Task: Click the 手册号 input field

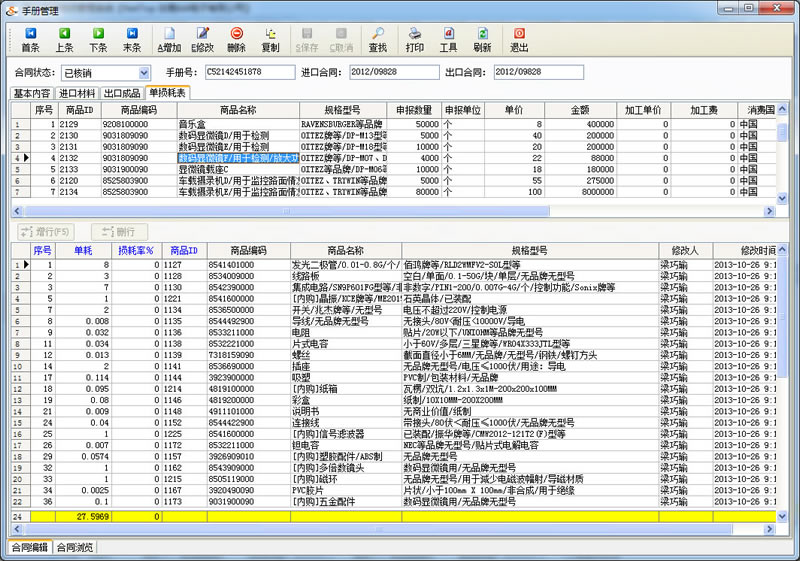Action: click(x=250, y=72)
